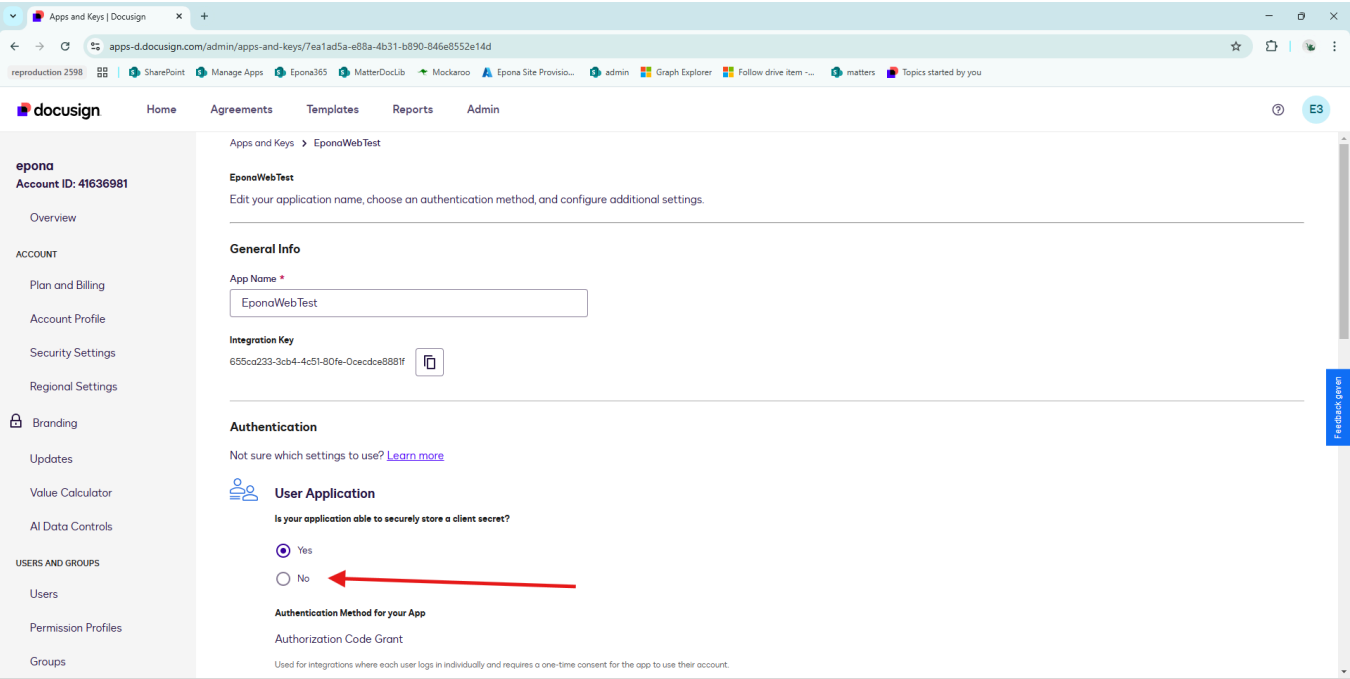Click the site info icon in address bar
Screen dimensions: 1350x679
[95, 46]
